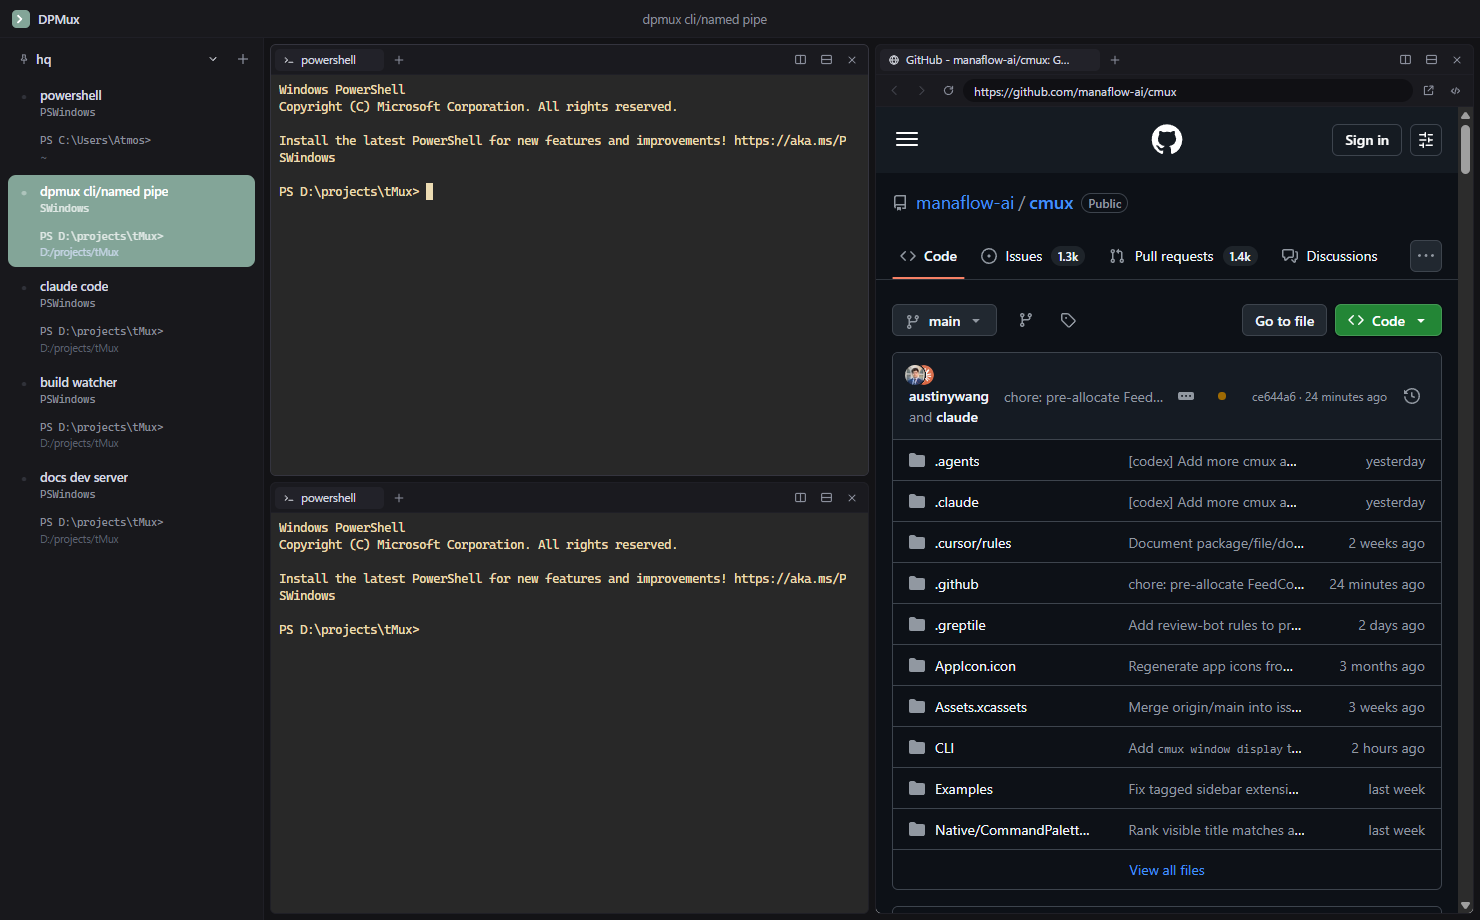Open GitHub hamburger navigation menu
The image size is (1480, 920).
pyautogui.click(x=907, y=139)
